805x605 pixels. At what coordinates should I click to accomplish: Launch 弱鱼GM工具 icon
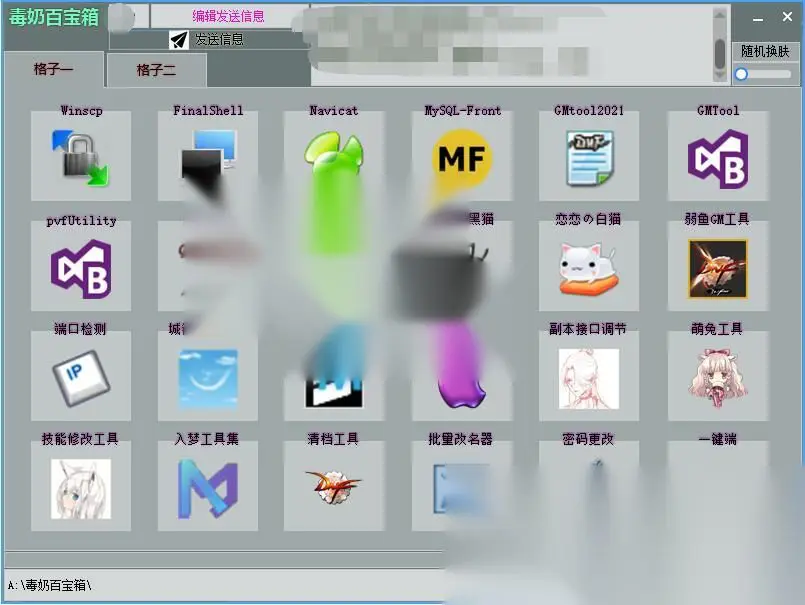pyautogui.click(x=718, y=269)
